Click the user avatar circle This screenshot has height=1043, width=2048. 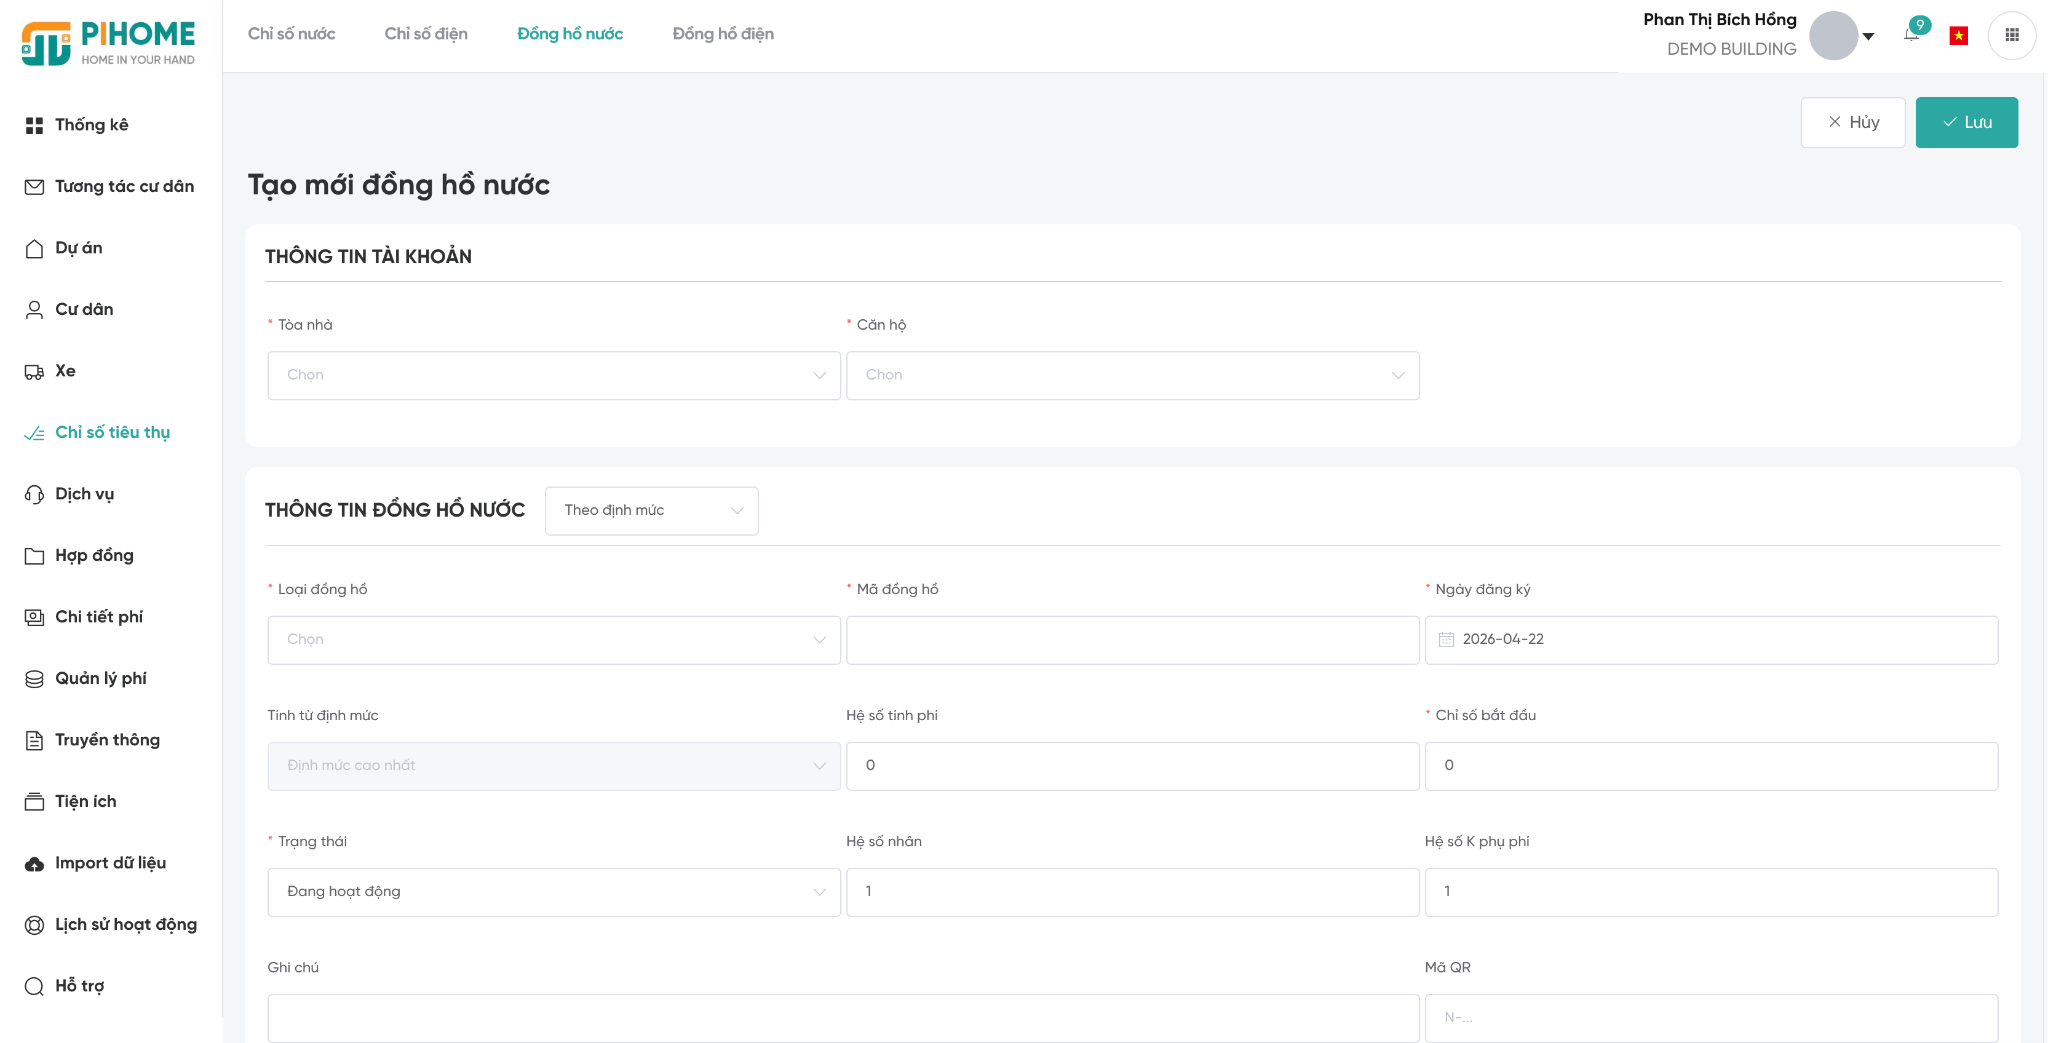(x=1834, y=36)
